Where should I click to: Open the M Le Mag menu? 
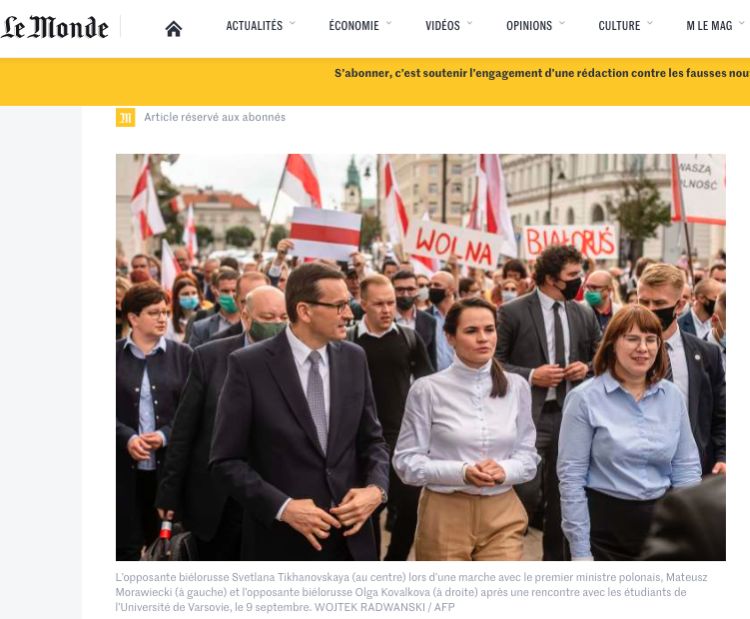pyautogui.click(x=709, y=26)
